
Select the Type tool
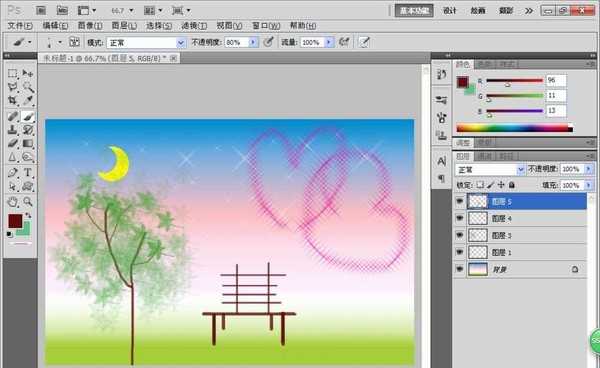(x=28, y=173)
